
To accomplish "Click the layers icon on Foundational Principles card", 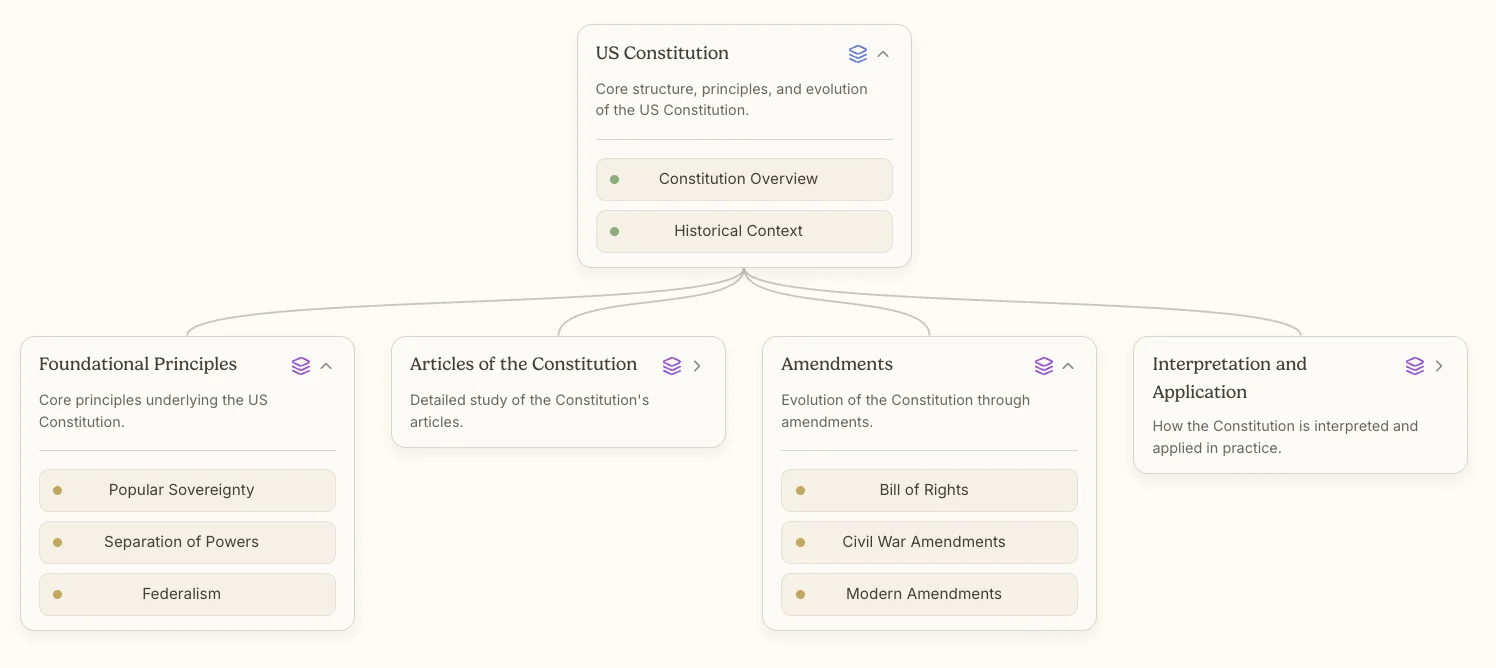I will tap(301, 366).
